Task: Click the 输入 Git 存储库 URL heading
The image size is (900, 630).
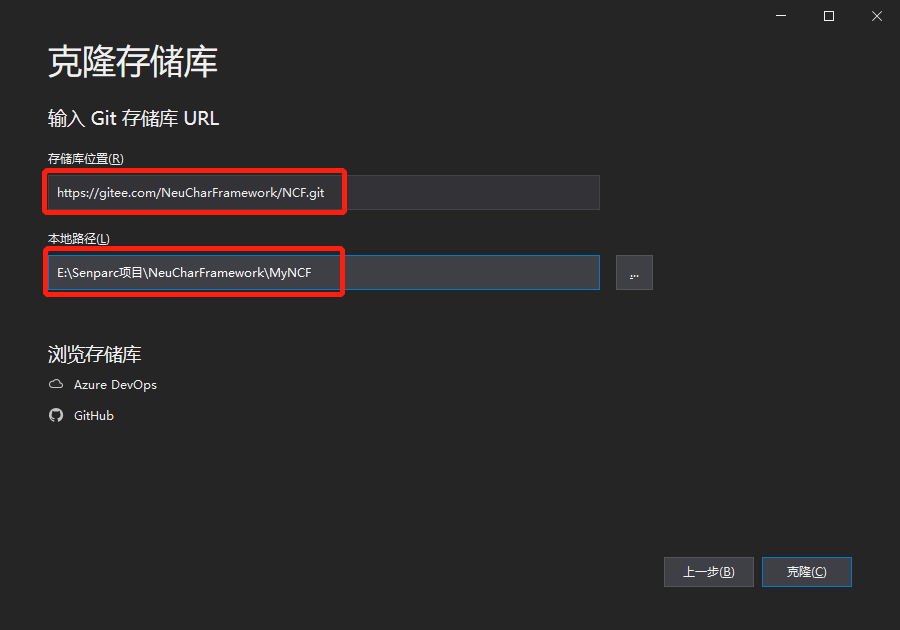Action: click(x=133, y=119)
